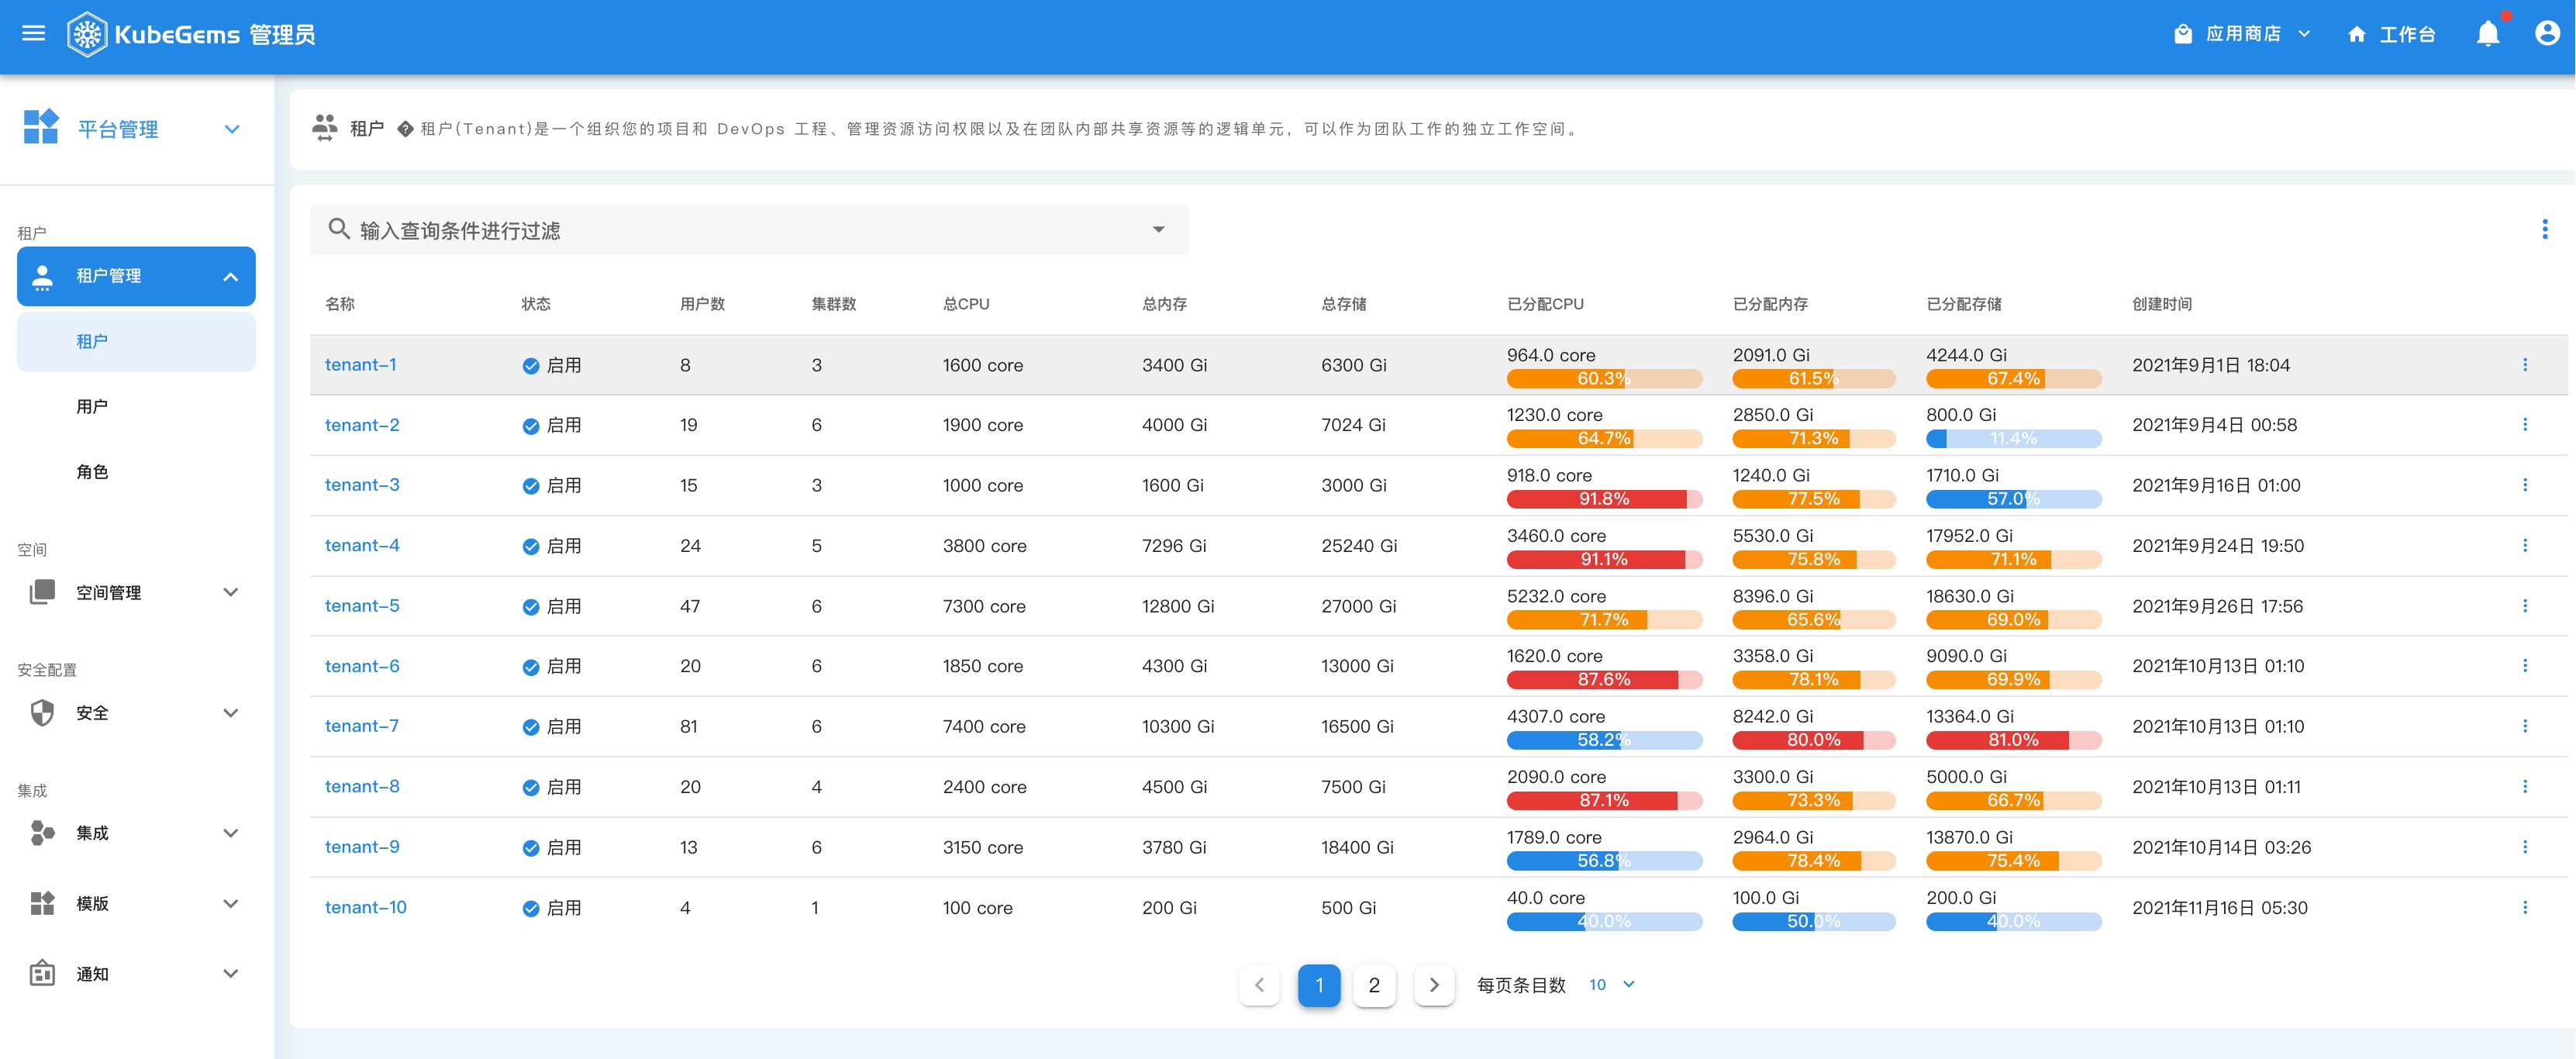The height and width of the screenshot is (1059, 2576).
Task: Open tenant-3 row actions menu
Action: pyautogui.click(x=2524, y=485)
